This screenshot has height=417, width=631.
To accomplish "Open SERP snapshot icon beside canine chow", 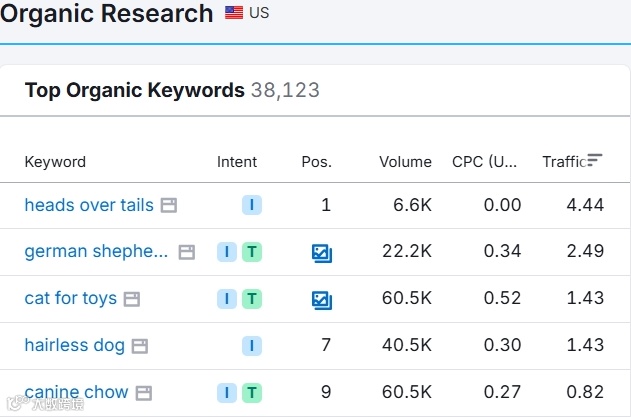I will click(144, 393).
